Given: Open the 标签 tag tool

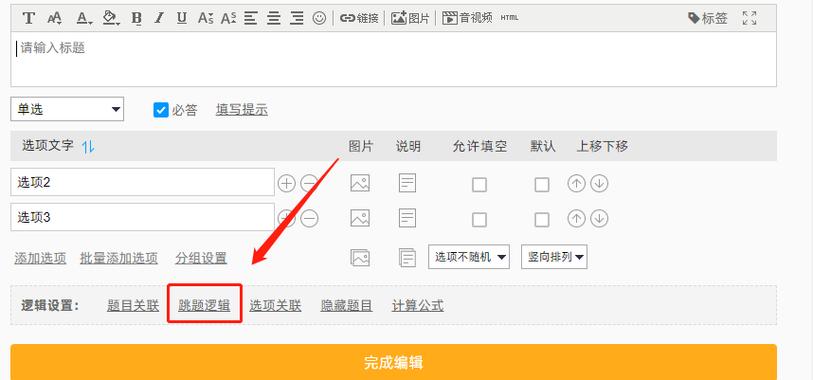Looking at the screenshot, I should click(x=708, y=18).
